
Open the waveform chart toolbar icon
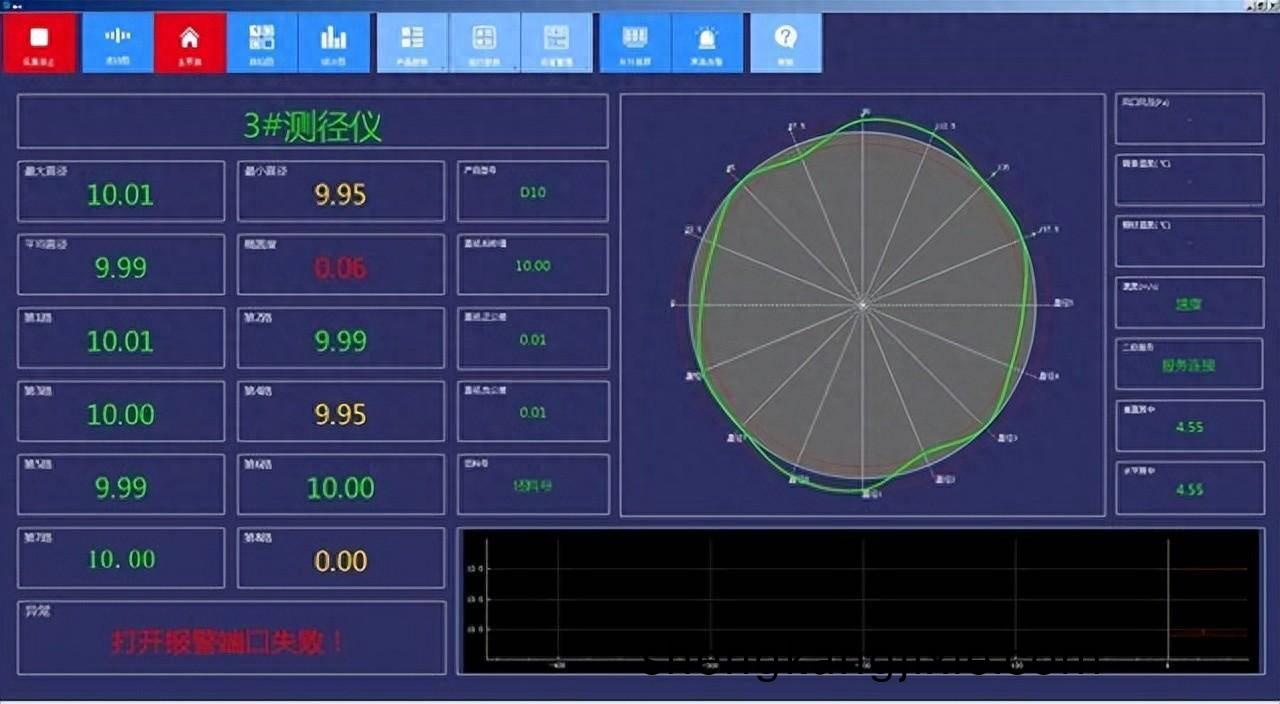pos(117,42)
